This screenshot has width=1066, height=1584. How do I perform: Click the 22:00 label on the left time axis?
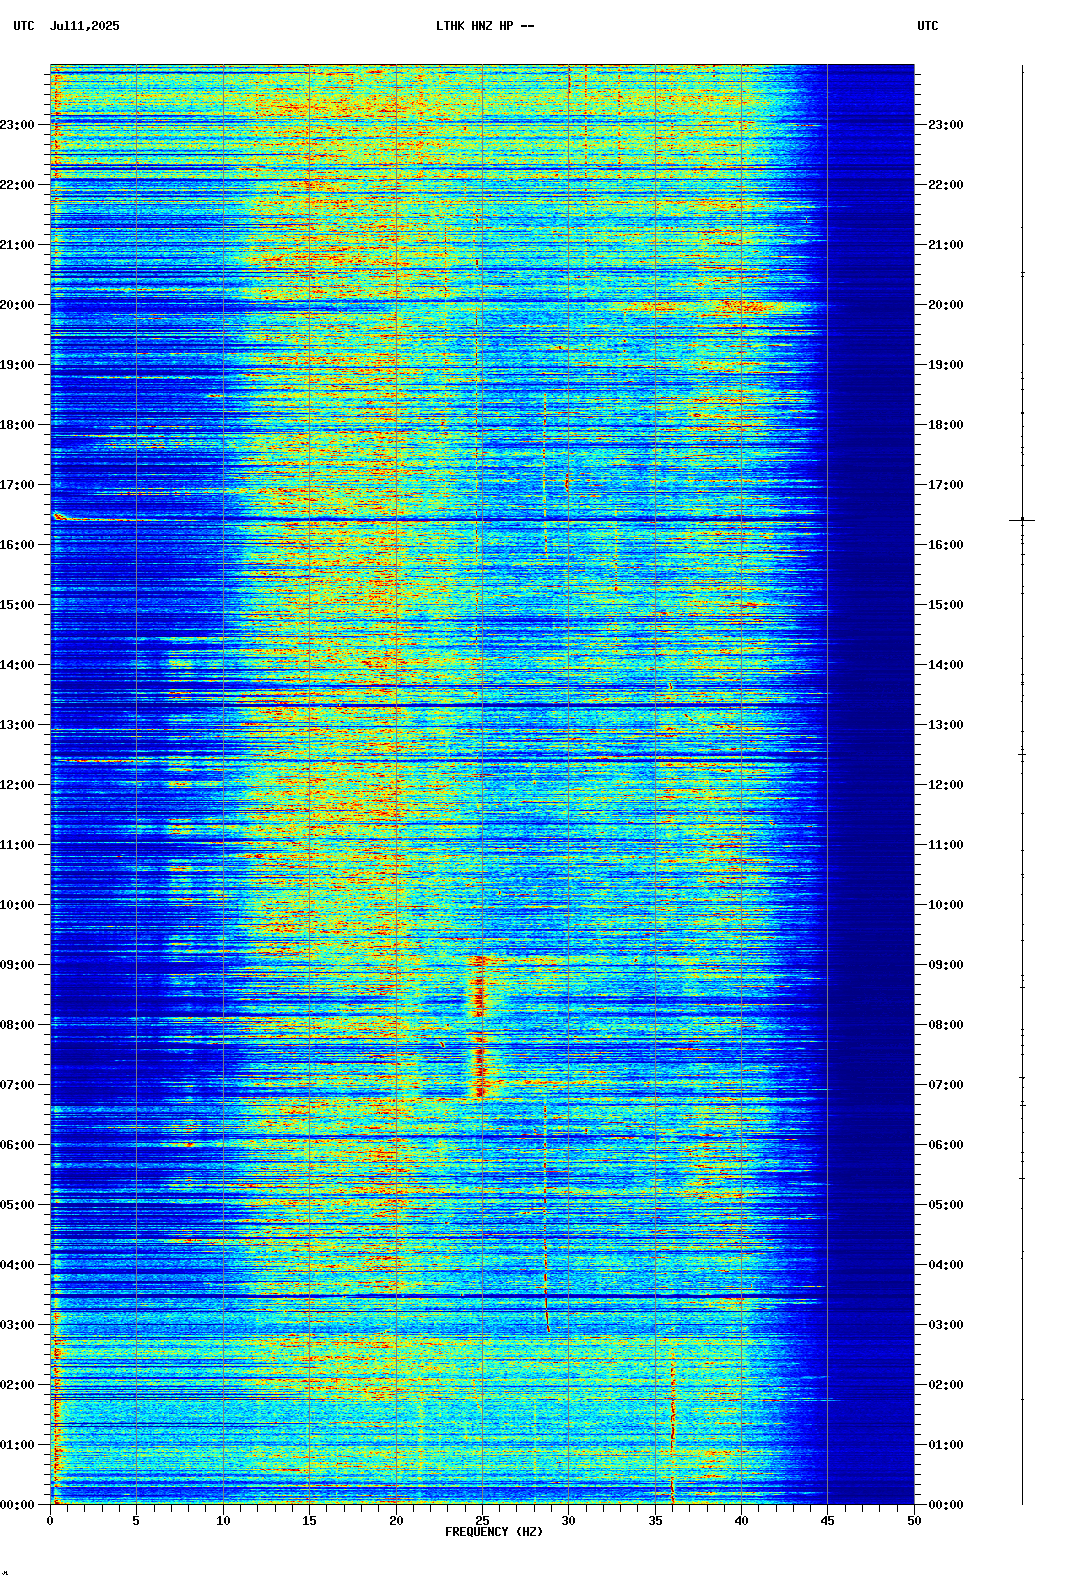click(17, 185)
